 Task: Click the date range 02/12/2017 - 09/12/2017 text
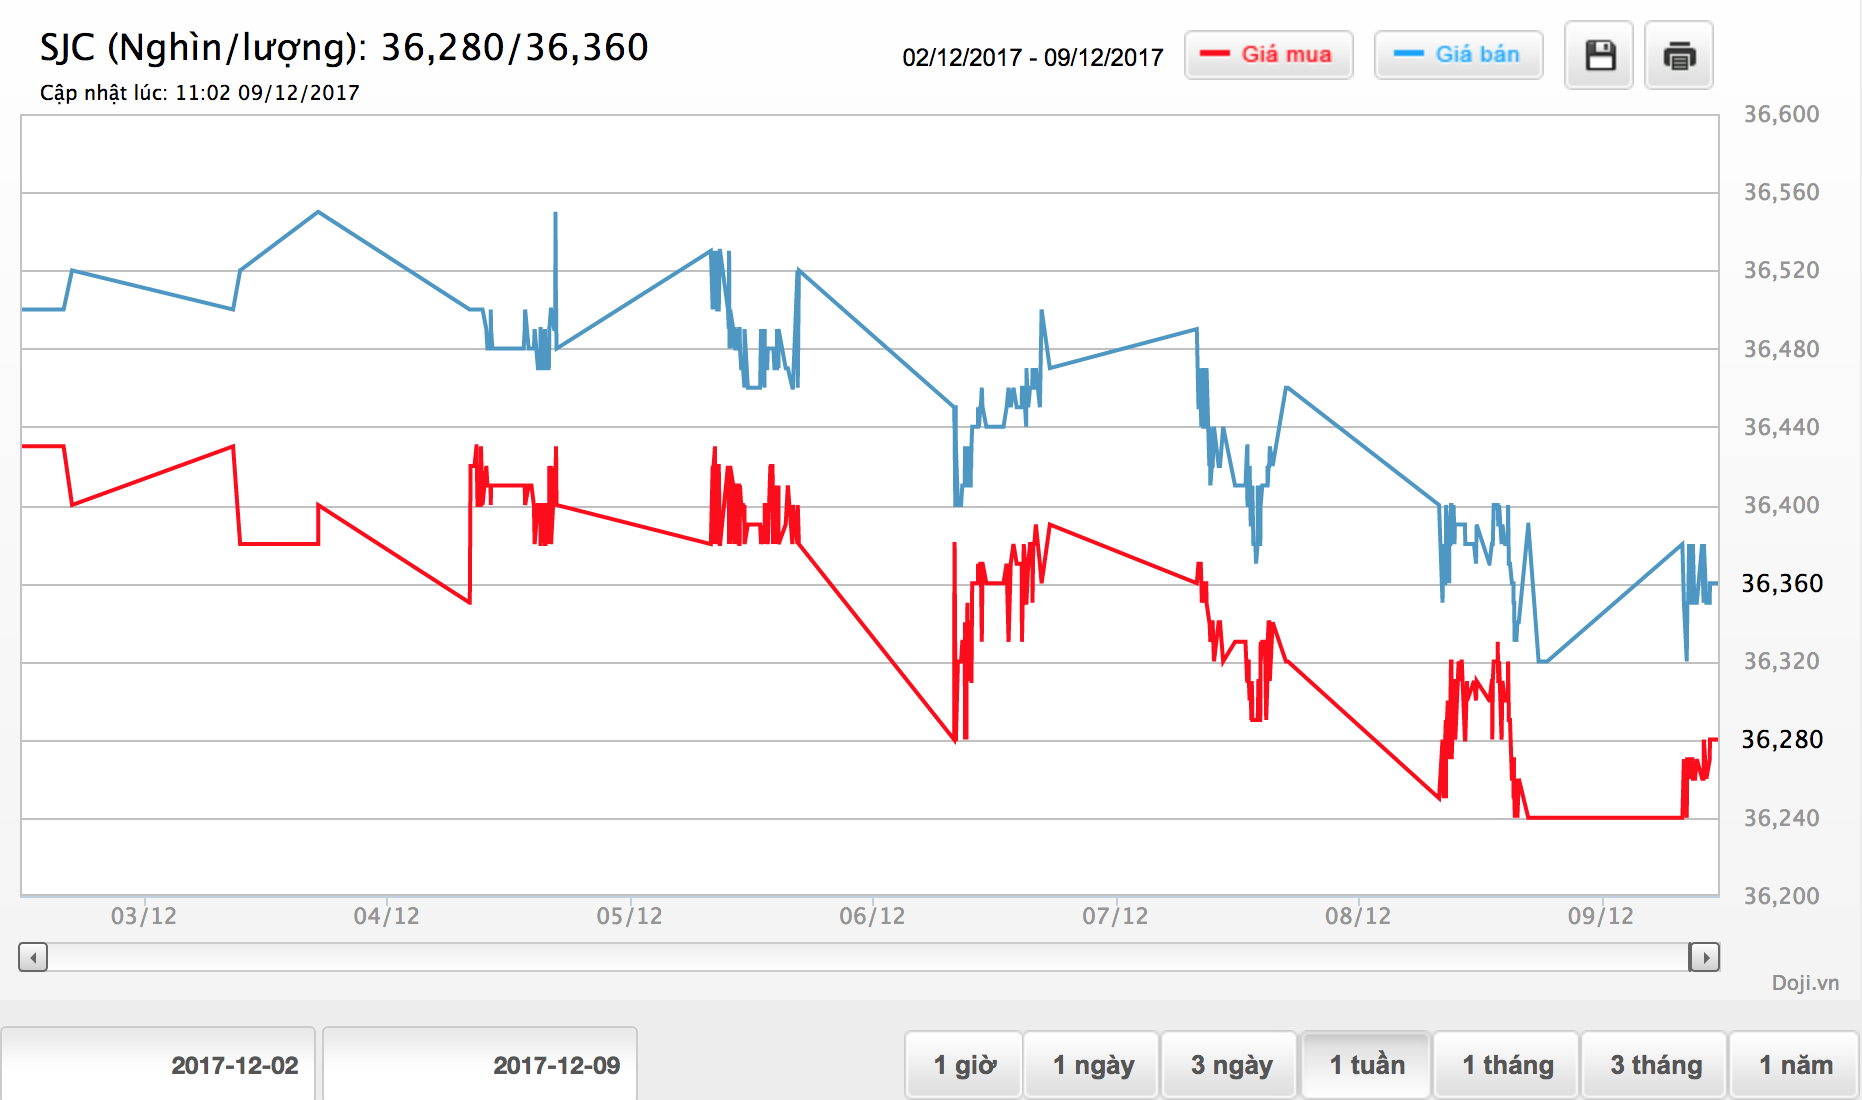pos(1033,58)
